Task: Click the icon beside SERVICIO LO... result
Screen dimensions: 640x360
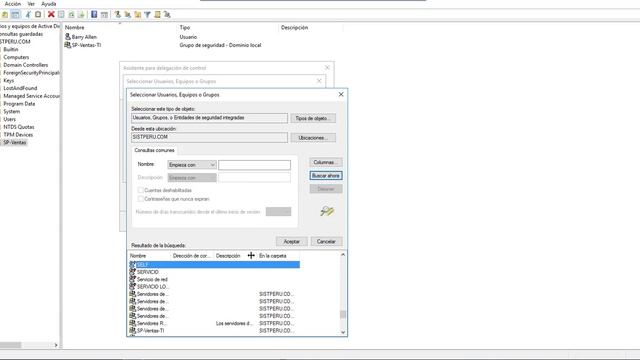Action: tap(133, 287)
